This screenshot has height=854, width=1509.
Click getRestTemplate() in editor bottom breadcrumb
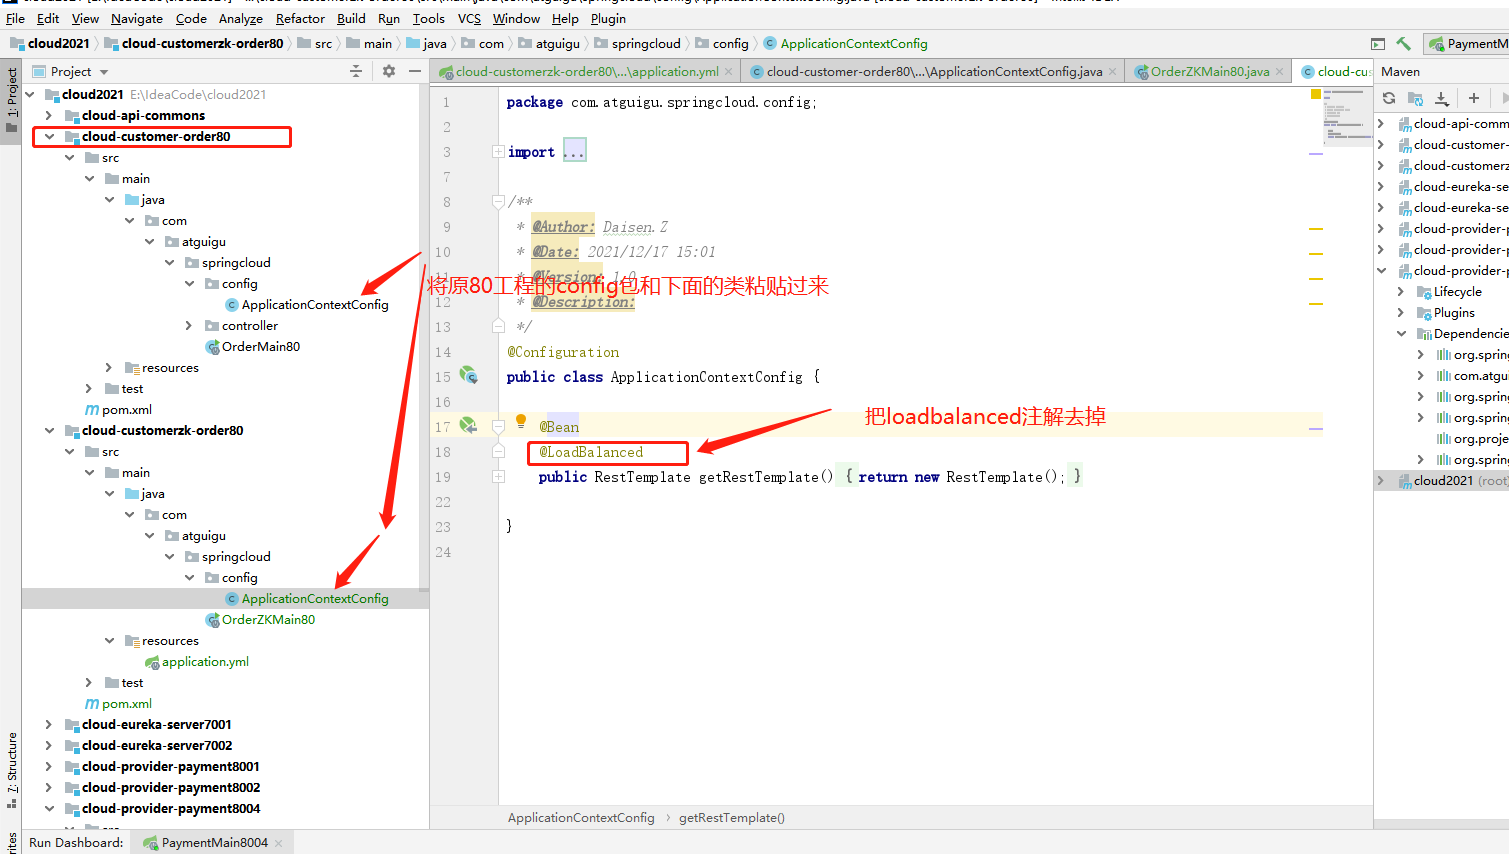point(732,817)
